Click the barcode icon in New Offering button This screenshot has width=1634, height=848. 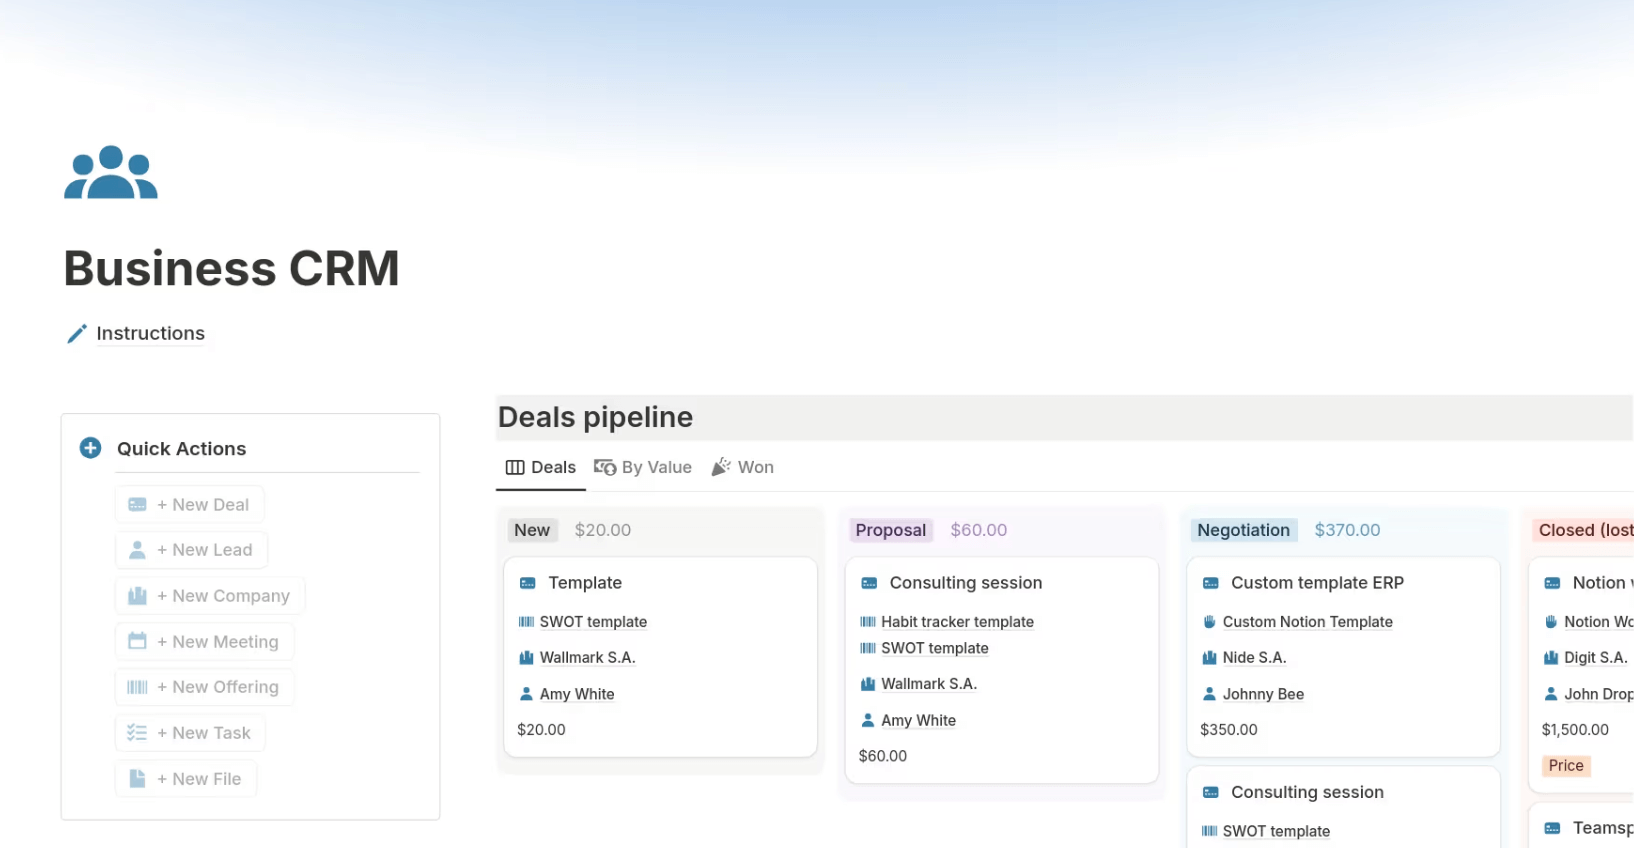click(x=138, y=687)
